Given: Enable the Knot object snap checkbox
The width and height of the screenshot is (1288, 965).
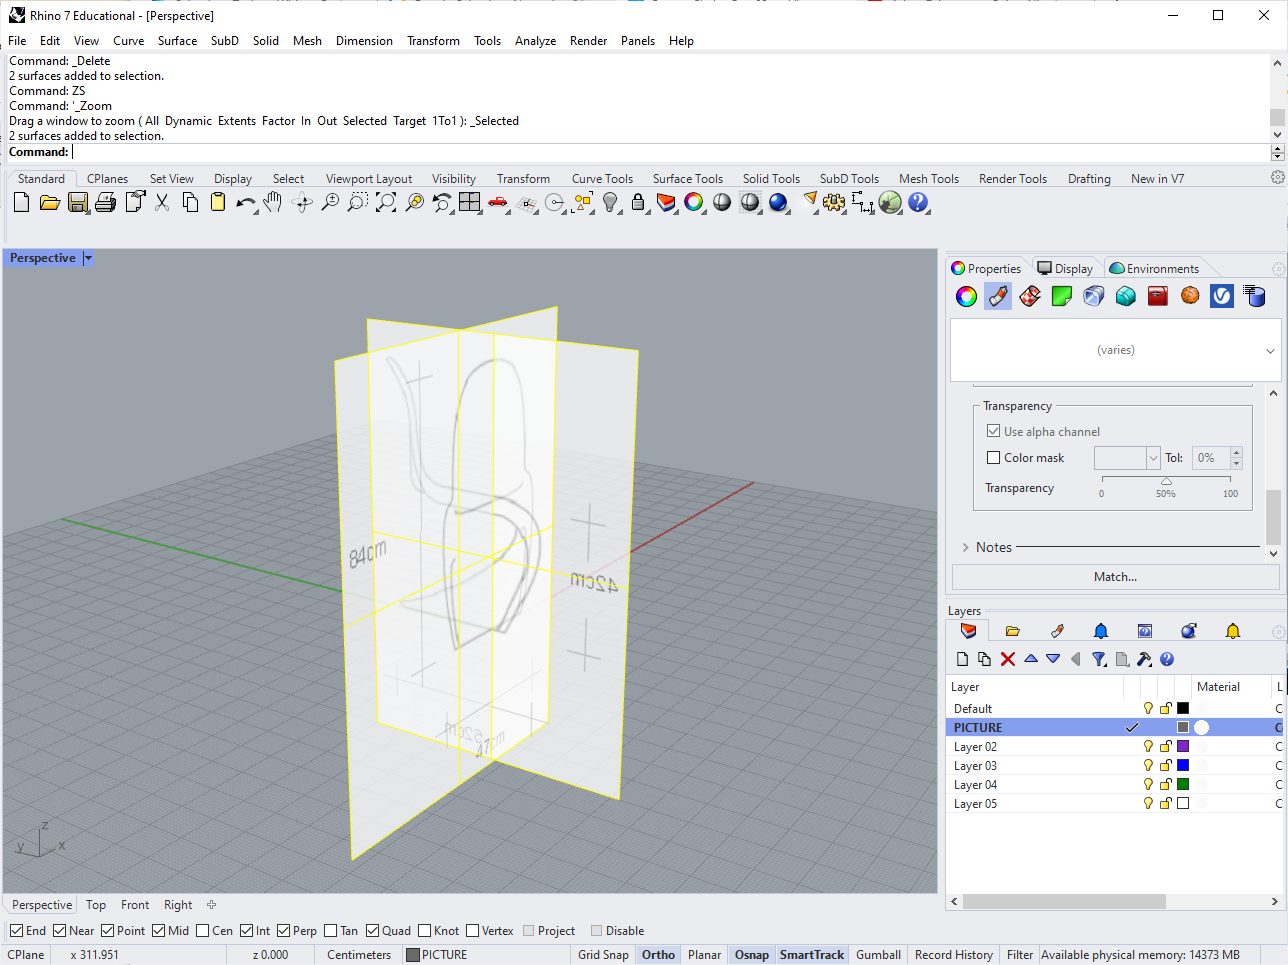Looking at the screenshot, I should [425, 931].
